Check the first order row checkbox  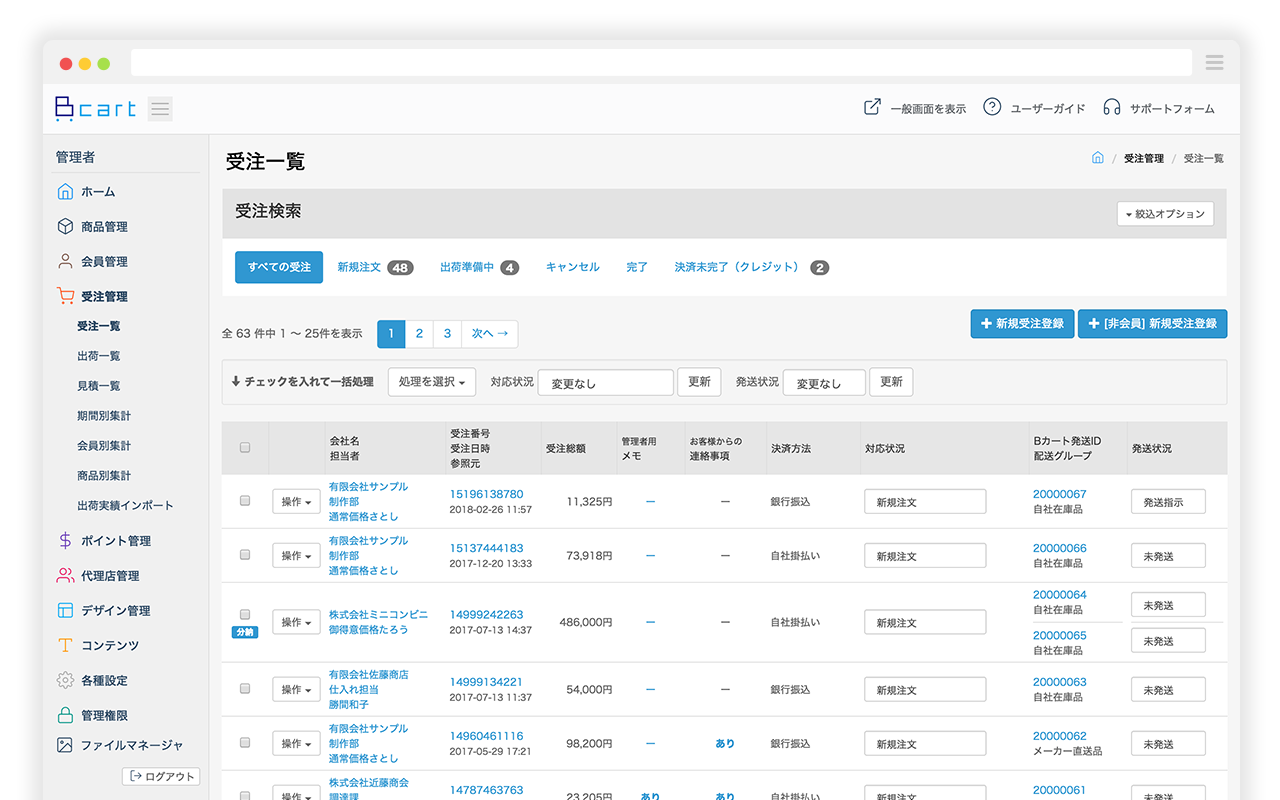(x=244, y=500)
